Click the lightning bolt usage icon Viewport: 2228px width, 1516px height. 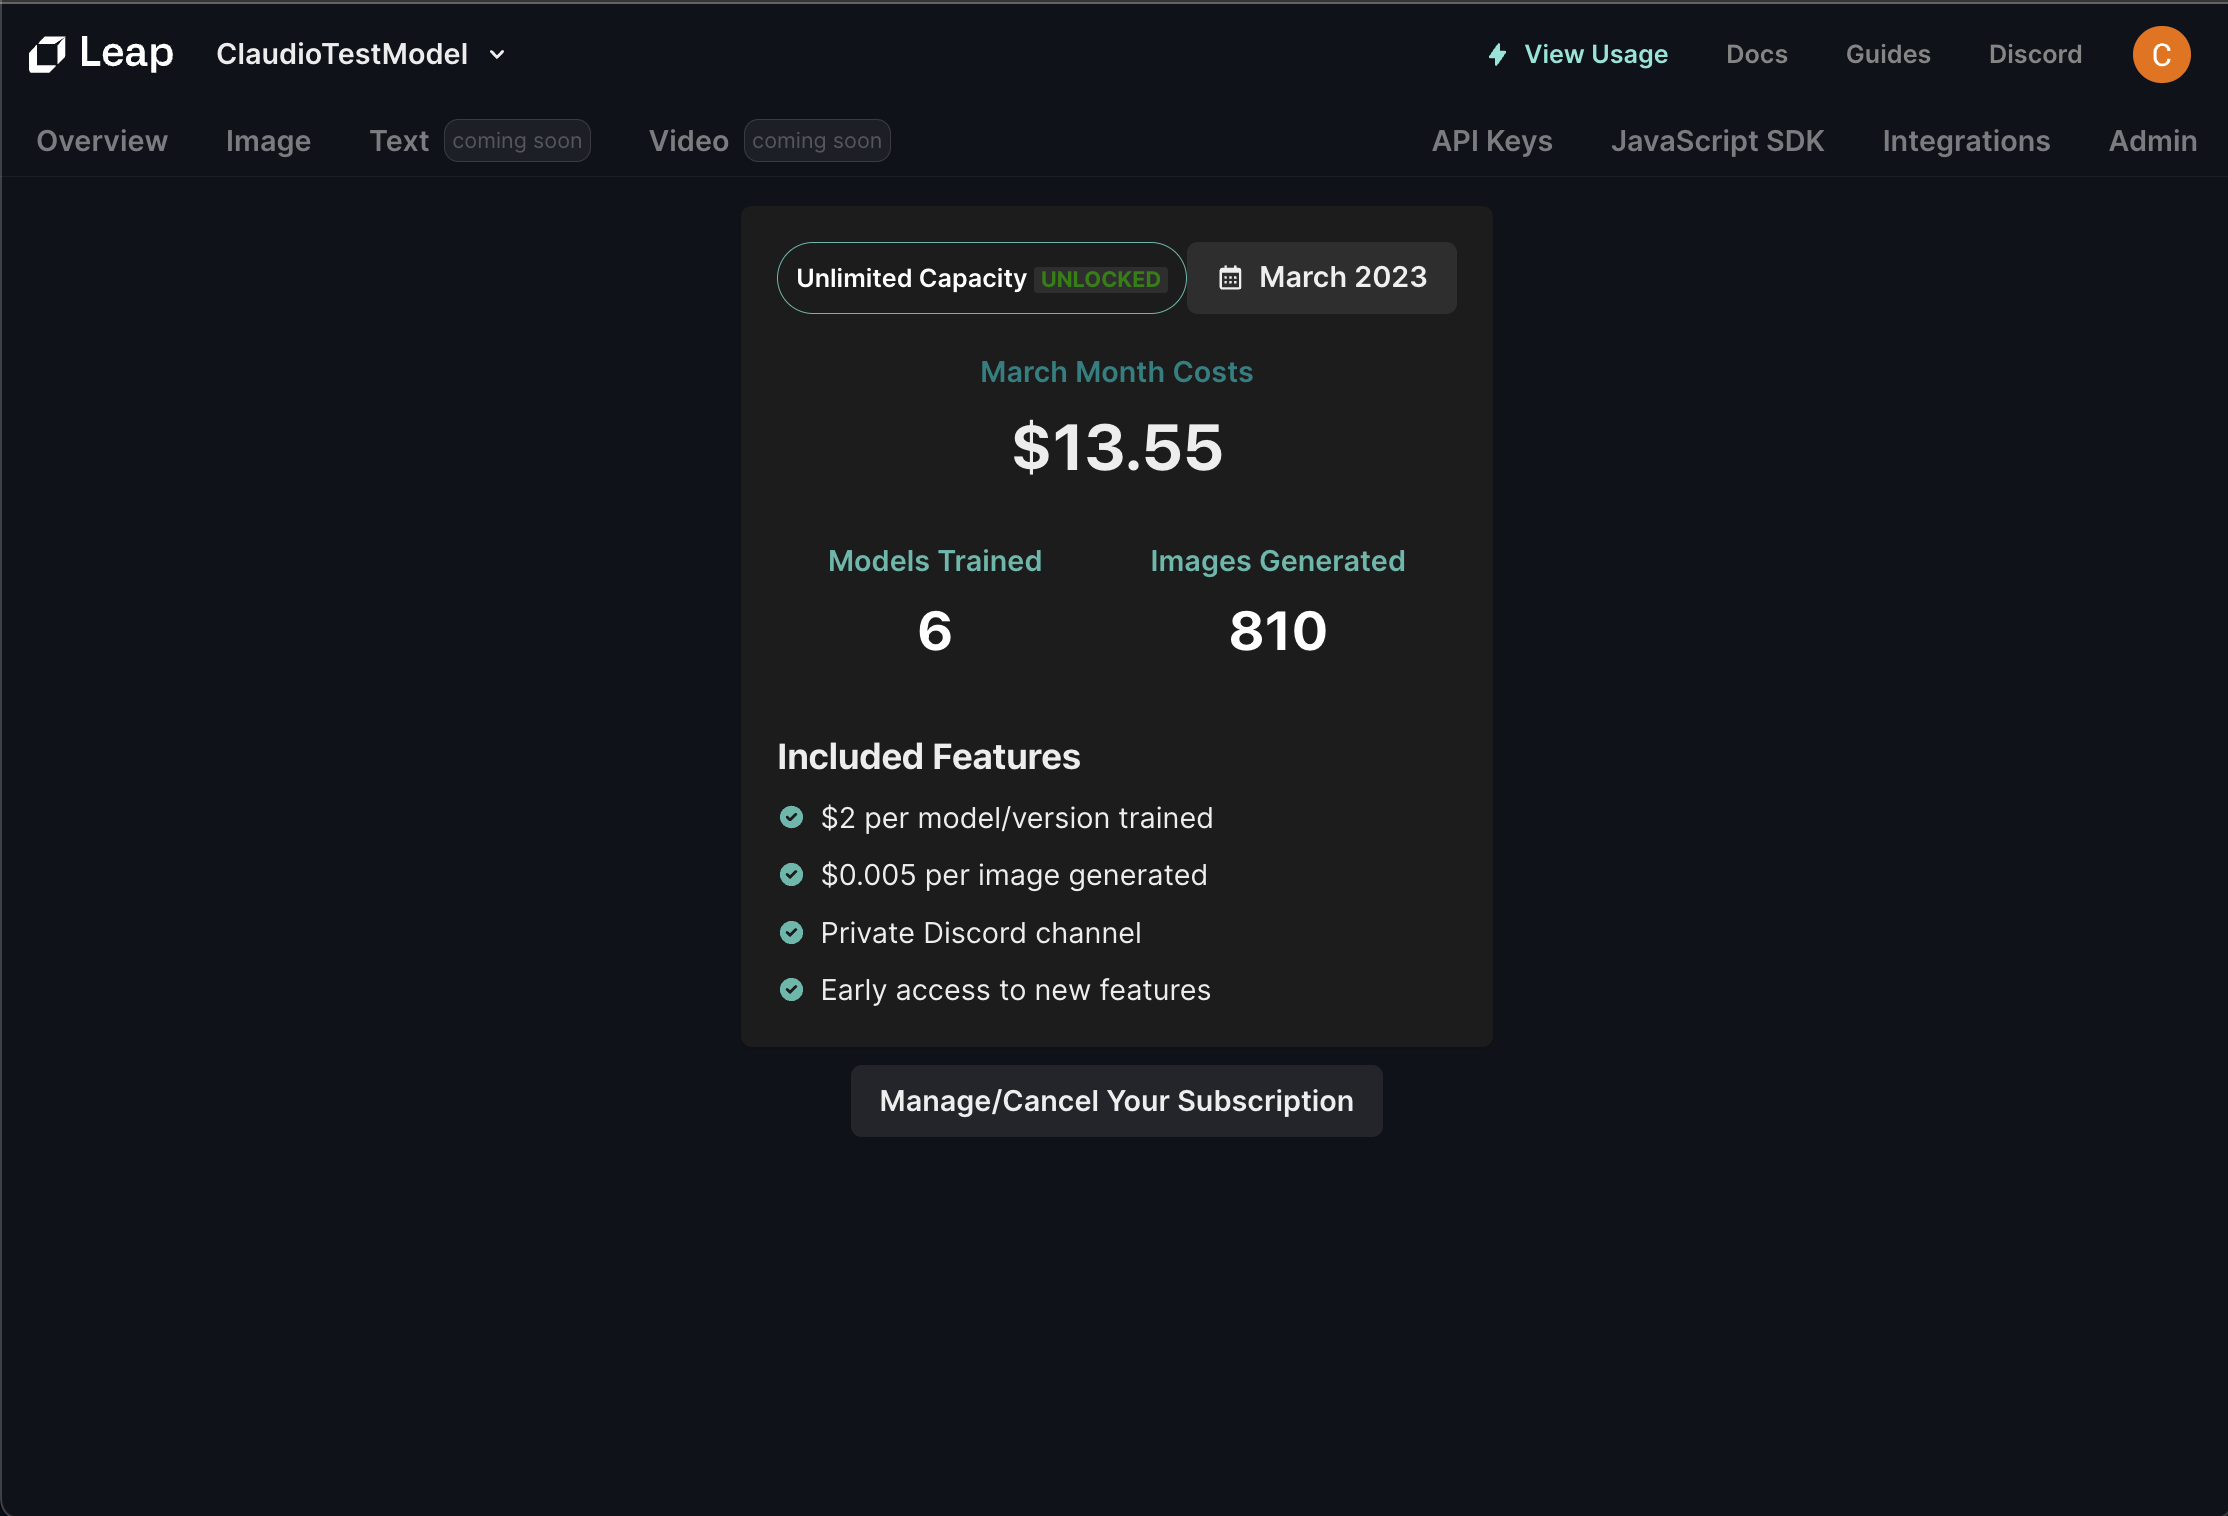point(1497,54)
